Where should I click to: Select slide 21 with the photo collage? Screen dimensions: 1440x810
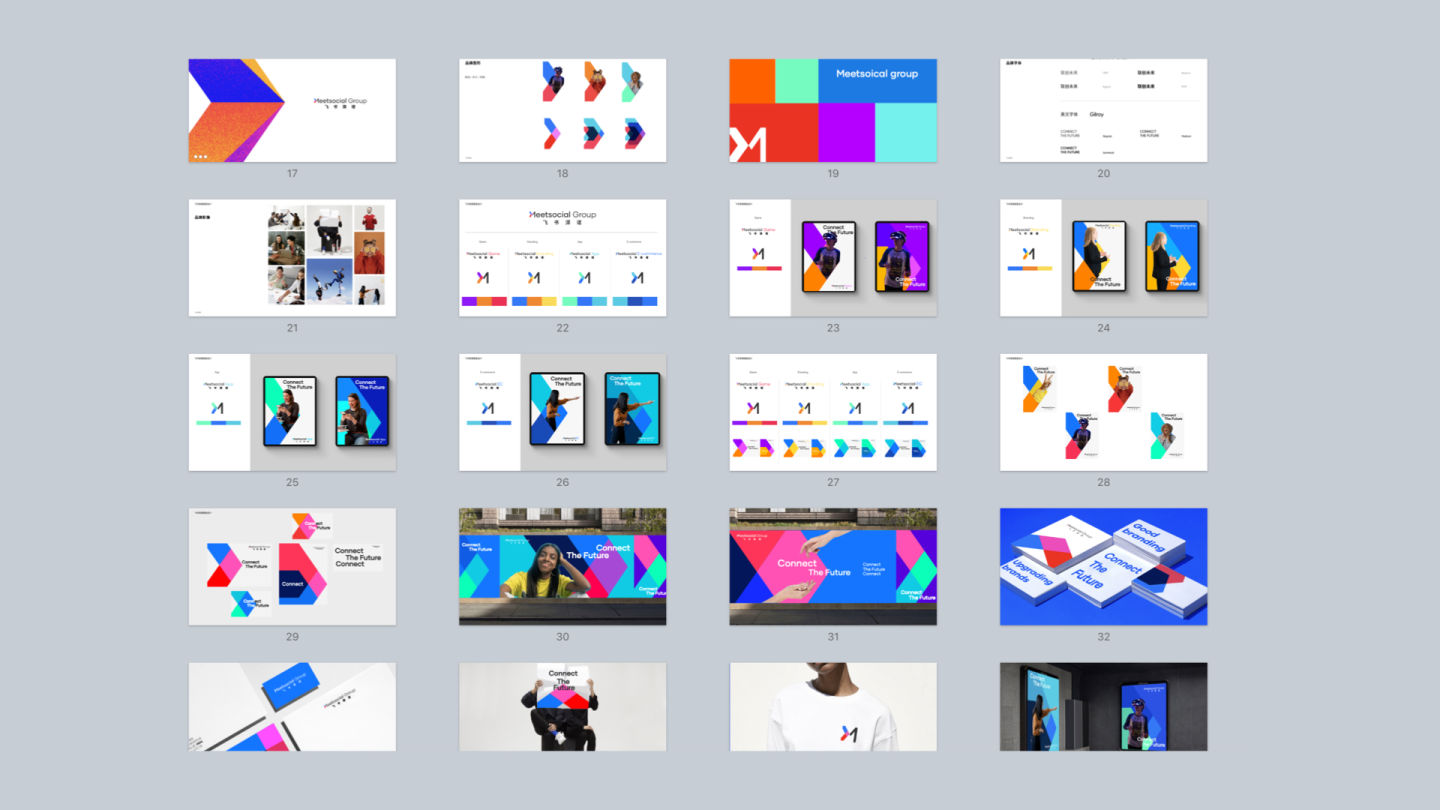click(292, 257)
